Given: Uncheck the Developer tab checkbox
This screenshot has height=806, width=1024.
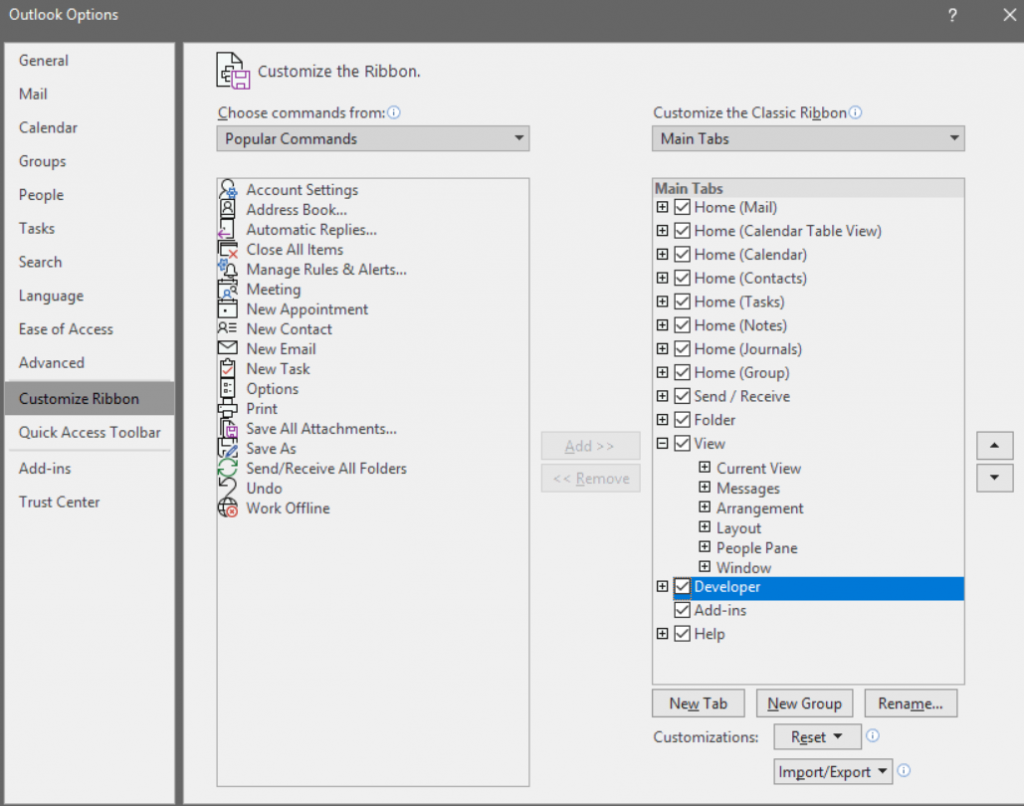Looking at the screenshot, I should [x=682, y=587].
